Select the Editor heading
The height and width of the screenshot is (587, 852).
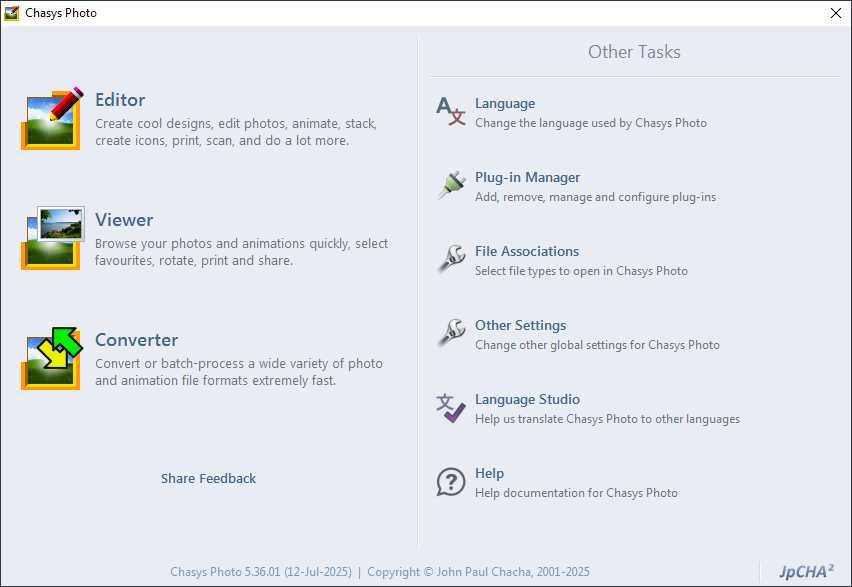click(120, 100)
